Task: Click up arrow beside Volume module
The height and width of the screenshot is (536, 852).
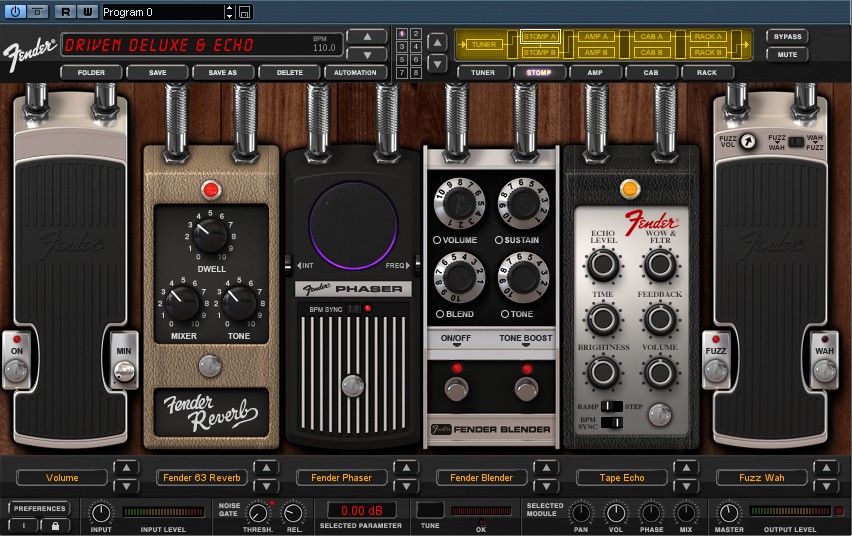Action: point(126,468)
